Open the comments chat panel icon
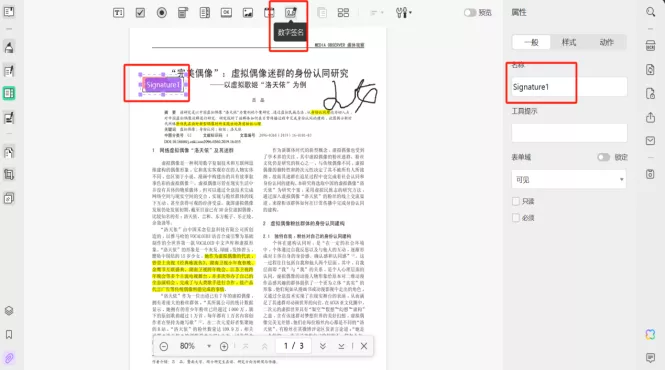This screenshot has height=370, width=665. 651,358
